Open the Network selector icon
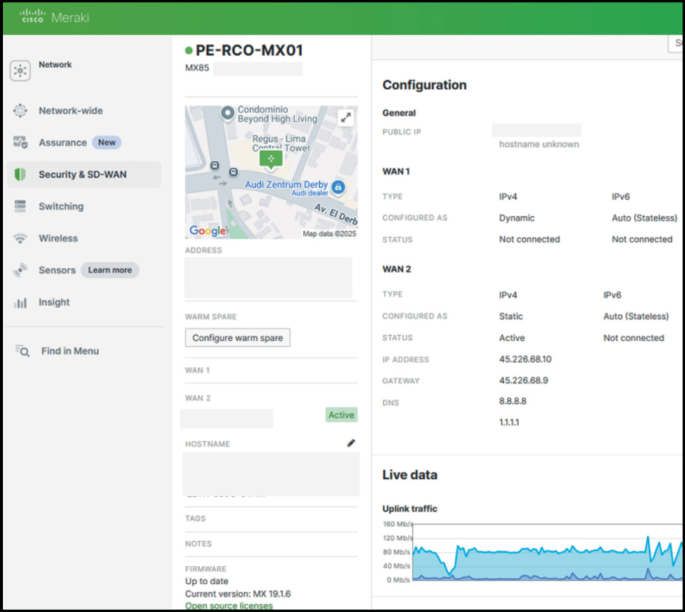Viewport: 685px width, 612px height. pos(20,70)
